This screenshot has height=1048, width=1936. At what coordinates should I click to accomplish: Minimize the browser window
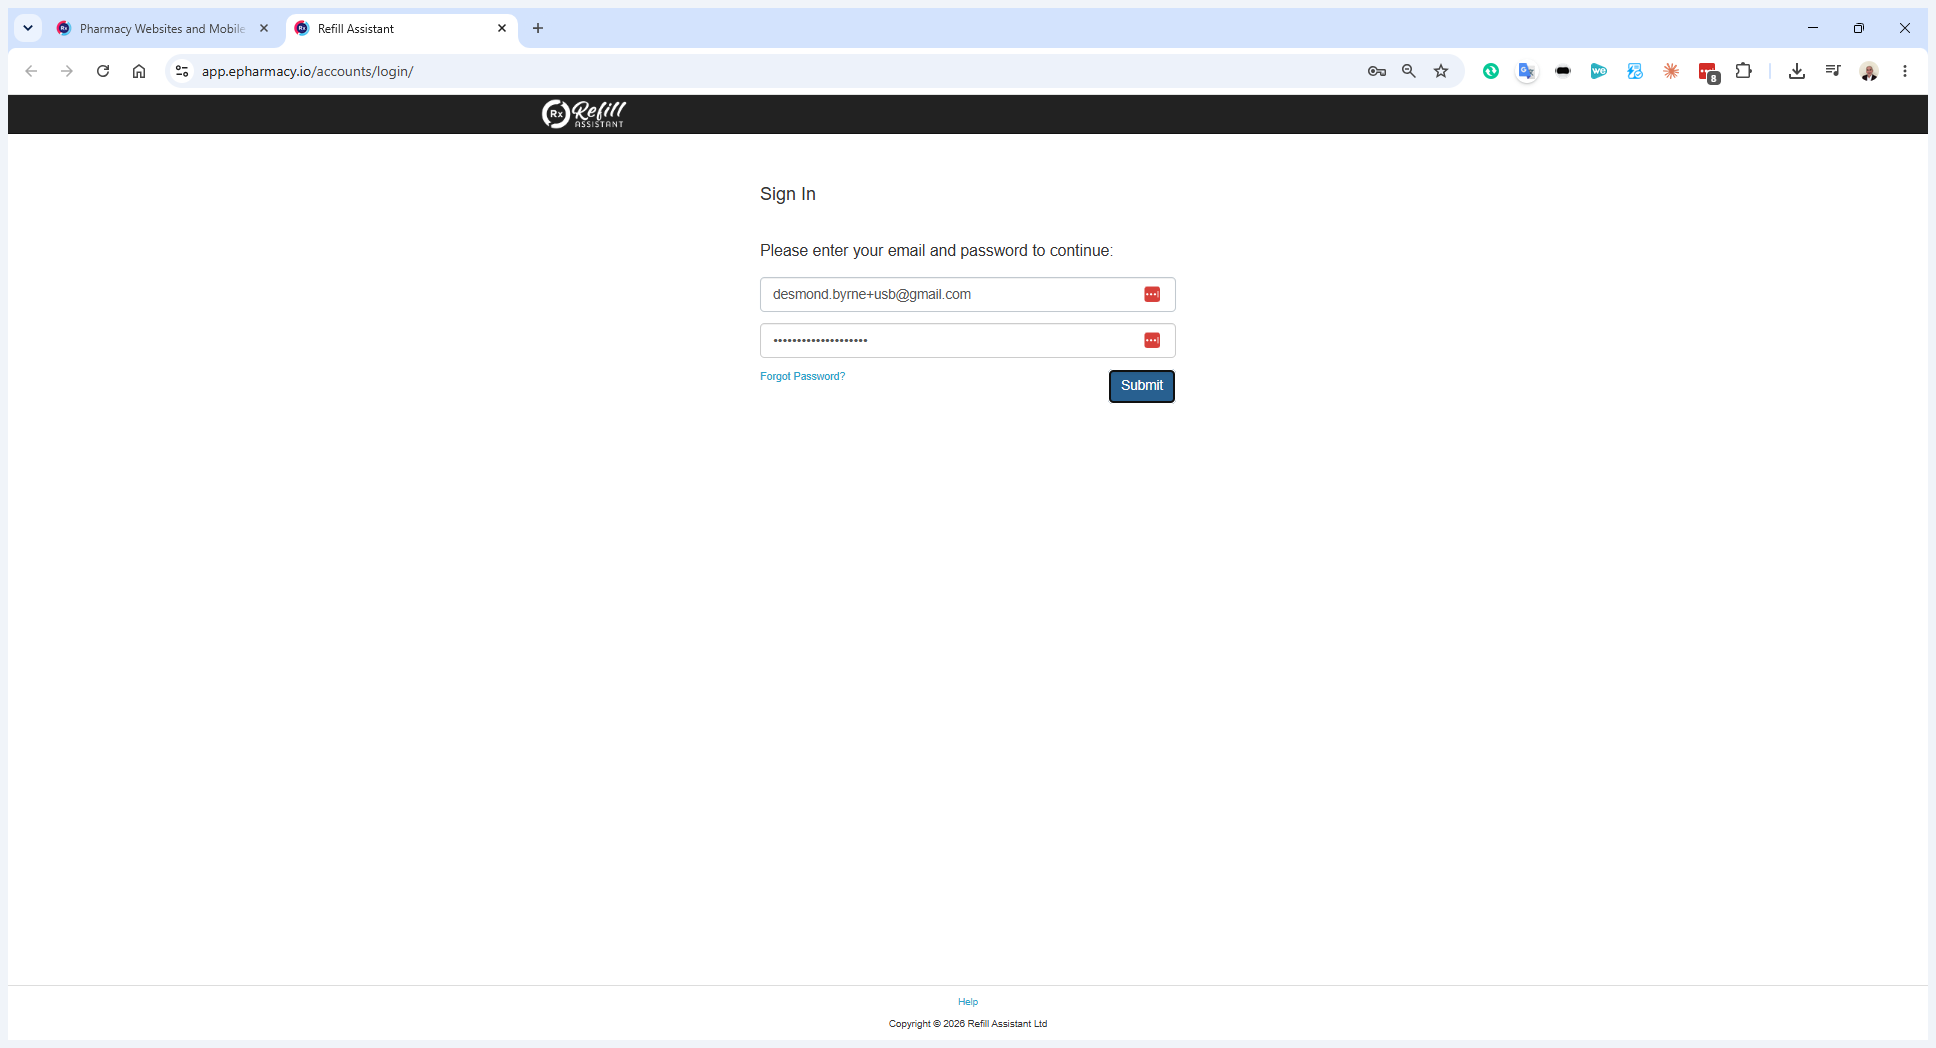pyautogui.click(x=1813, y=28)
